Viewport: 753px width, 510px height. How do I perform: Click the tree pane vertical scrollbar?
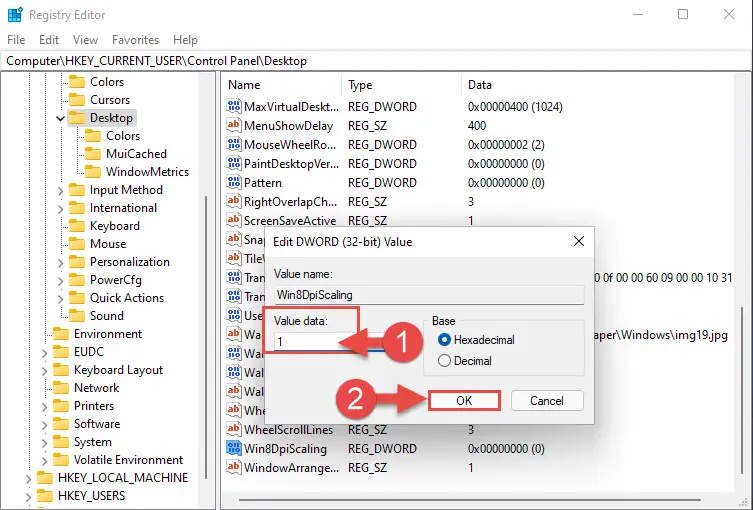point(206,336)
